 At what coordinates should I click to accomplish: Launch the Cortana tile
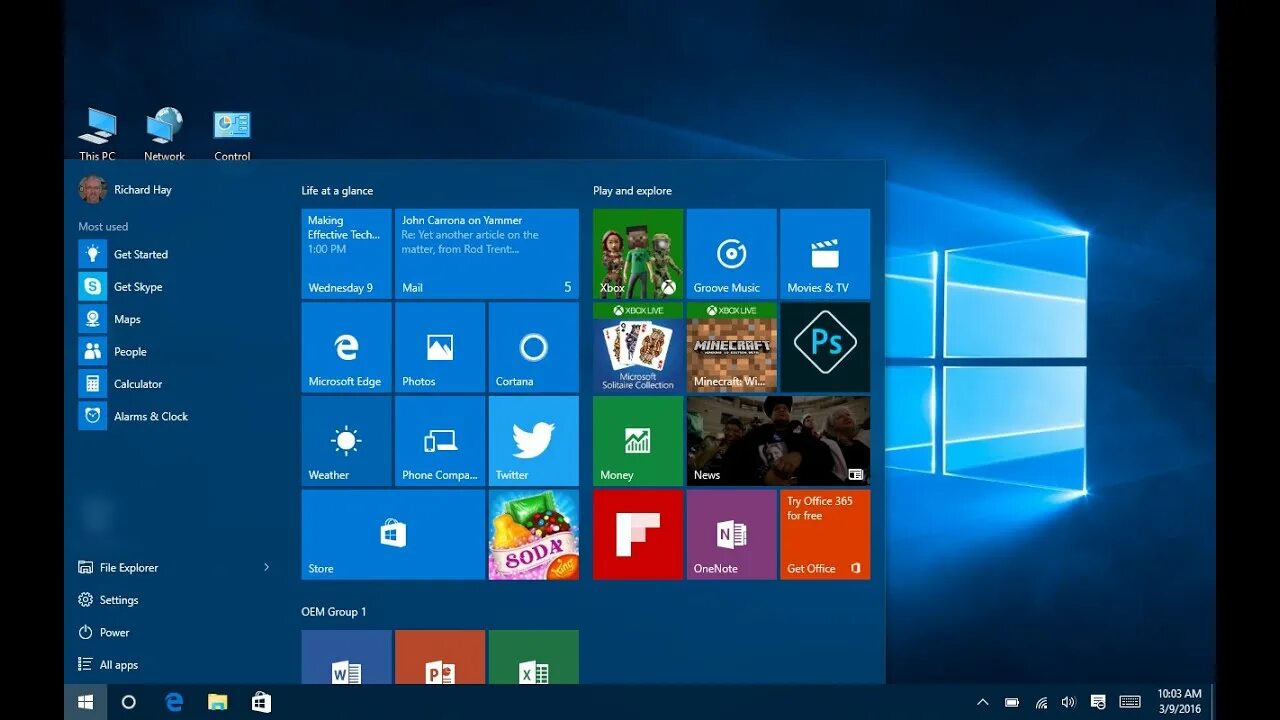(534, 347)
